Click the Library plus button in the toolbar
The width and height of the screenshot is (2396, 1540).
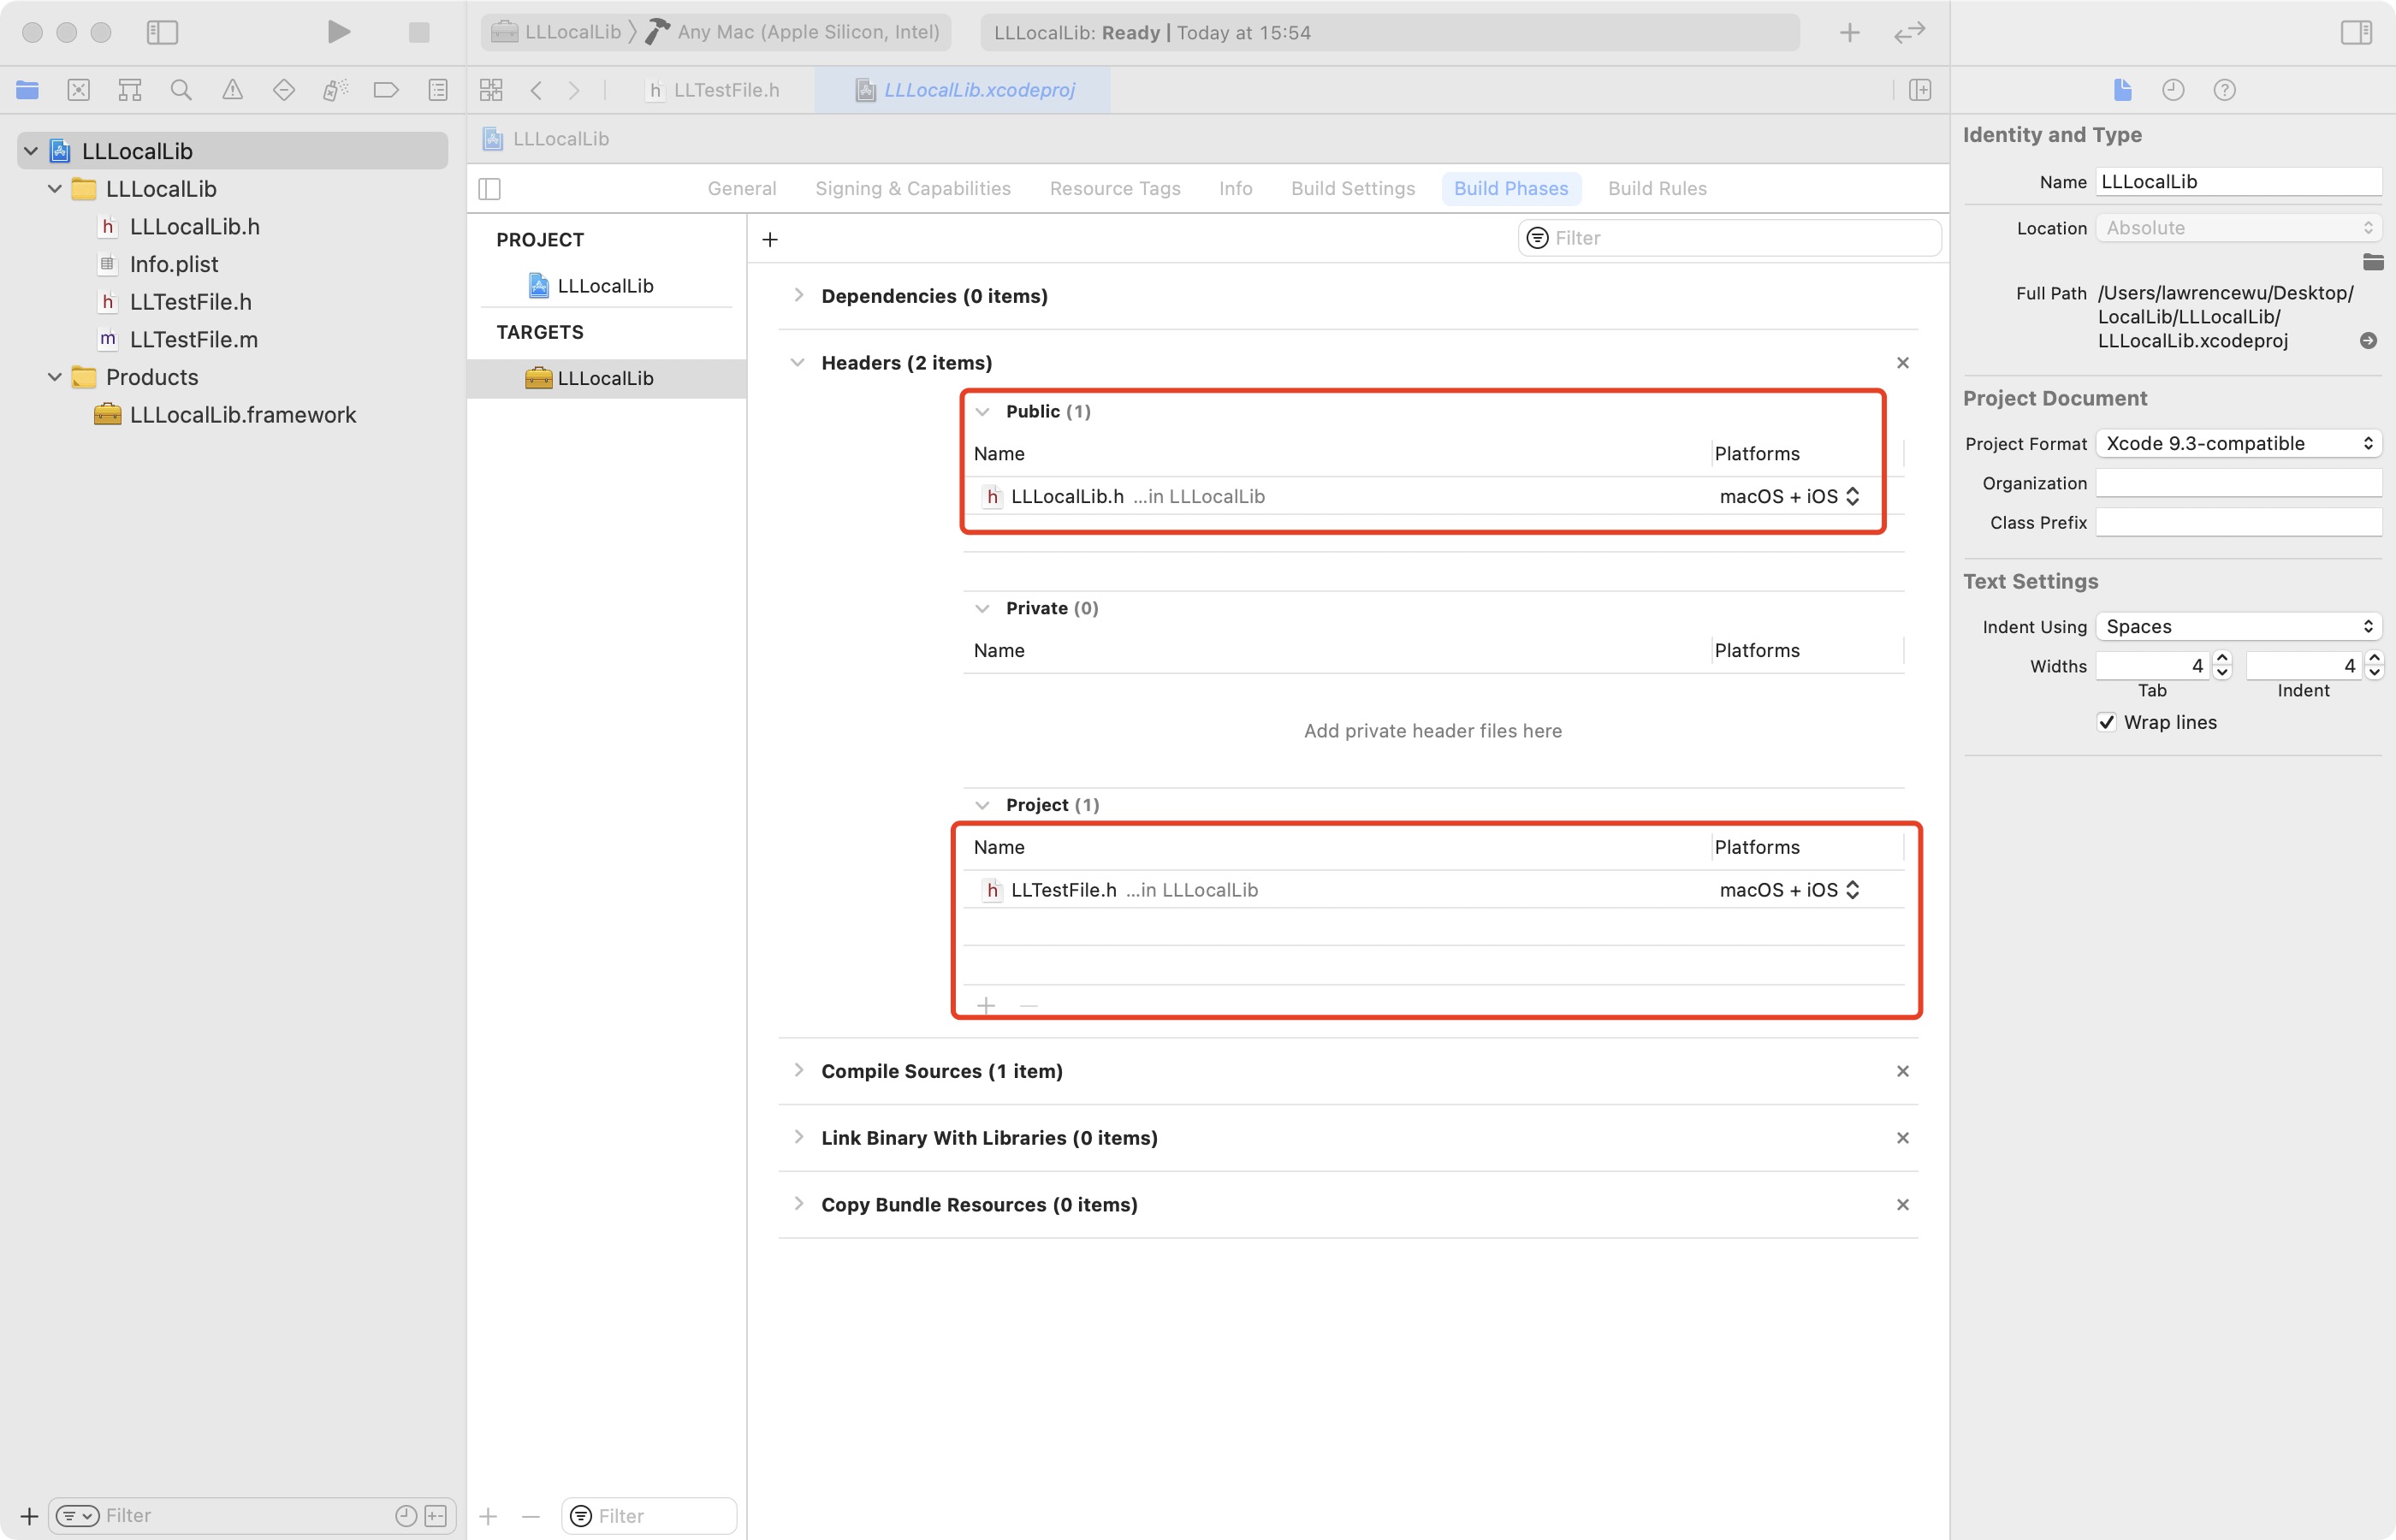tap(1850, 33)
